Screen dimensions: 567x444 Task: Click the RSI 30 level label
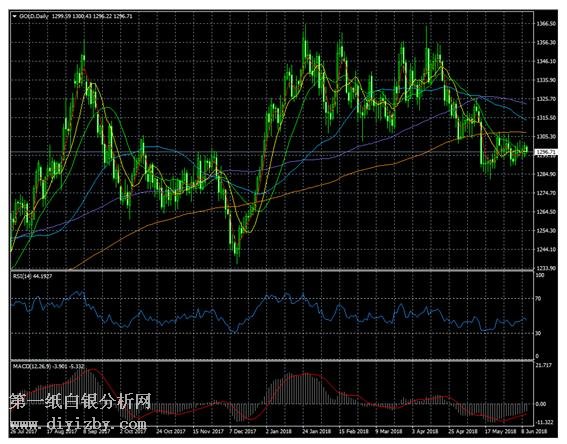[x=538, y=333]
